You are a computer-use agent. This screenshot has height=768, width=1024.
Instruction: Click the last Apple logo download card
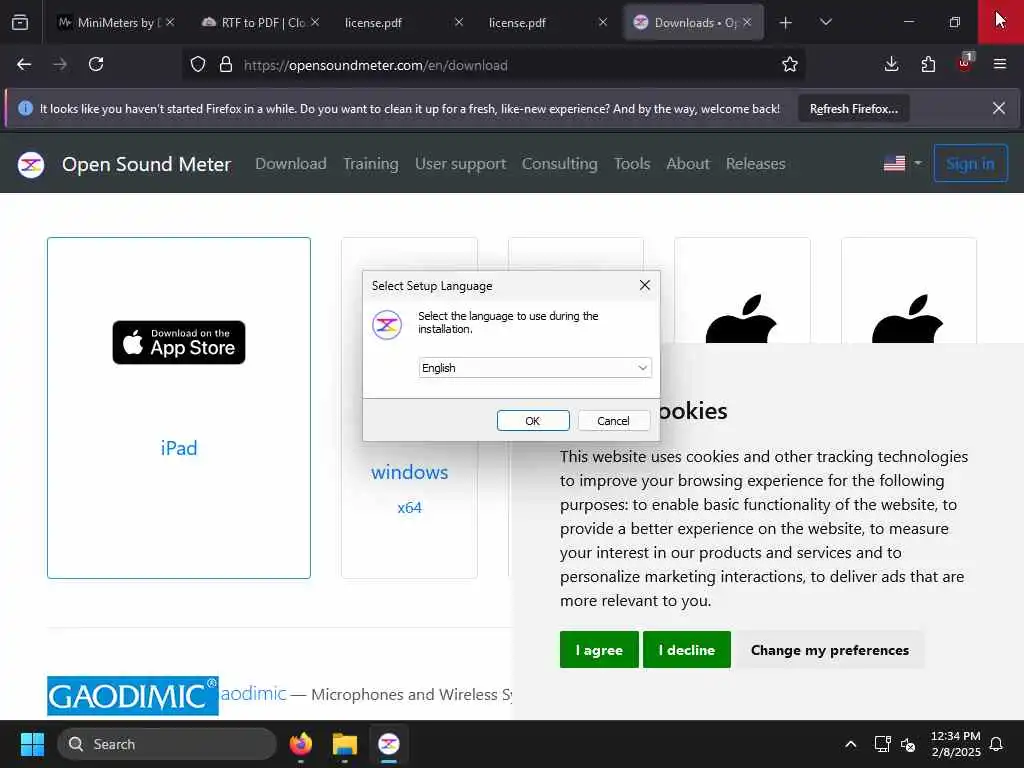908,319
